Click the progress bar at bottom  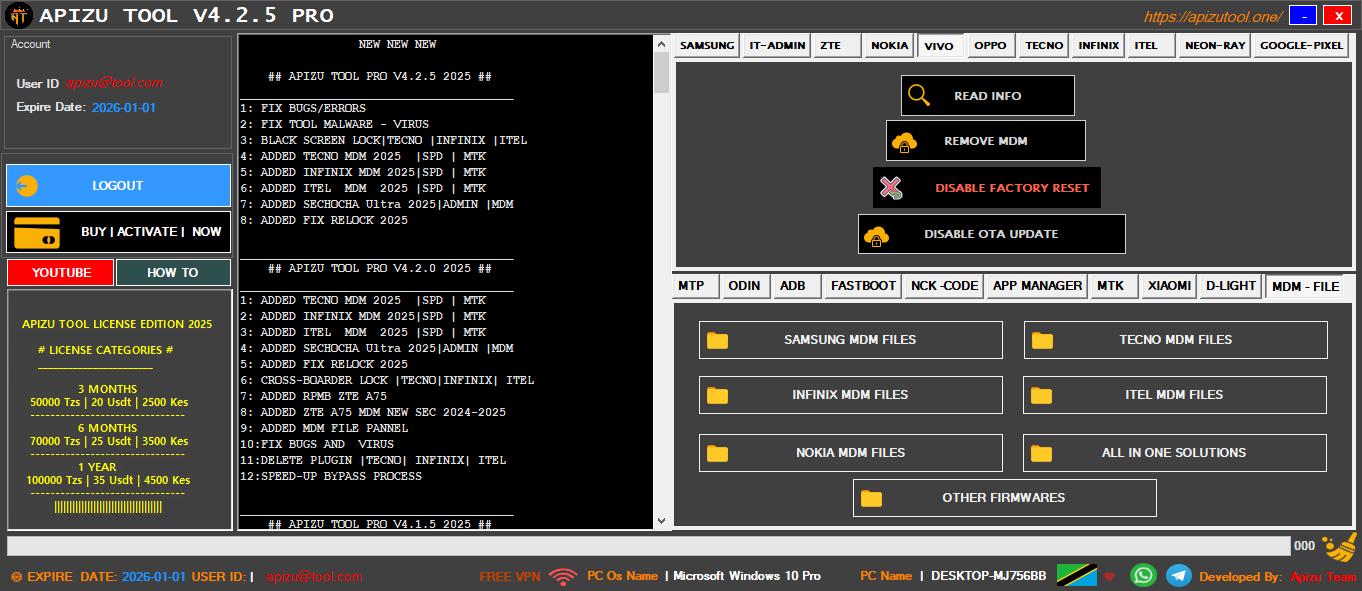click(x=648, y=546)
